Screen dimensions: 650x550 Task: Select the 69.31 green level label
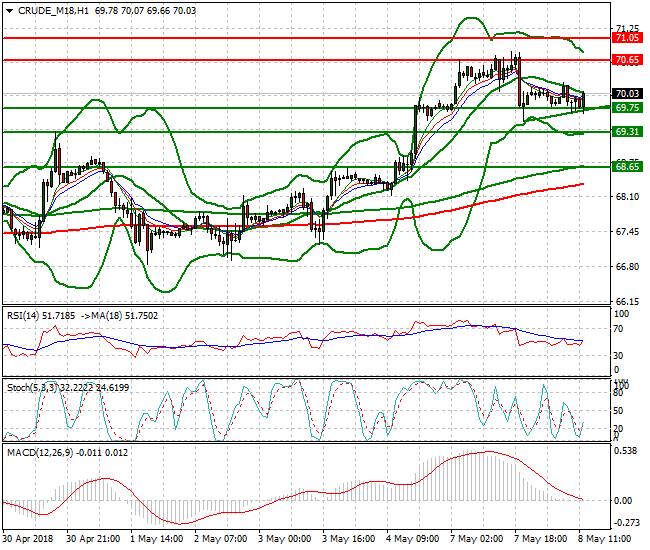pyautogui.click(x=627, y=132)
